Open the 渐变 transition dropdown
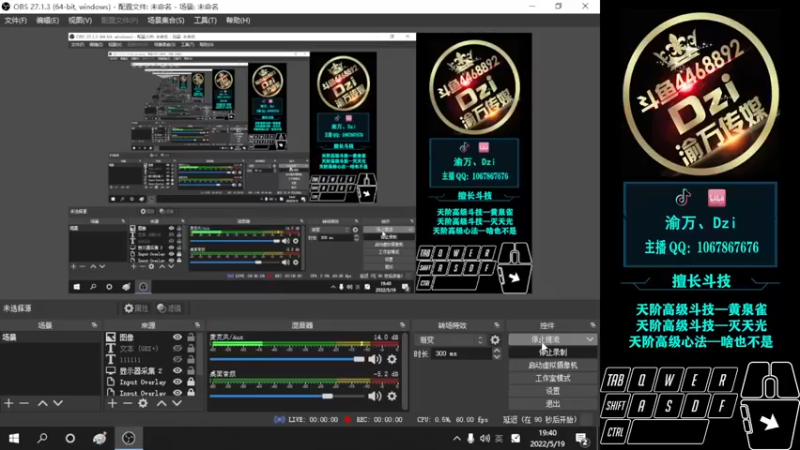The height and width of the screenshot is (450, 800). pos(449,340)
